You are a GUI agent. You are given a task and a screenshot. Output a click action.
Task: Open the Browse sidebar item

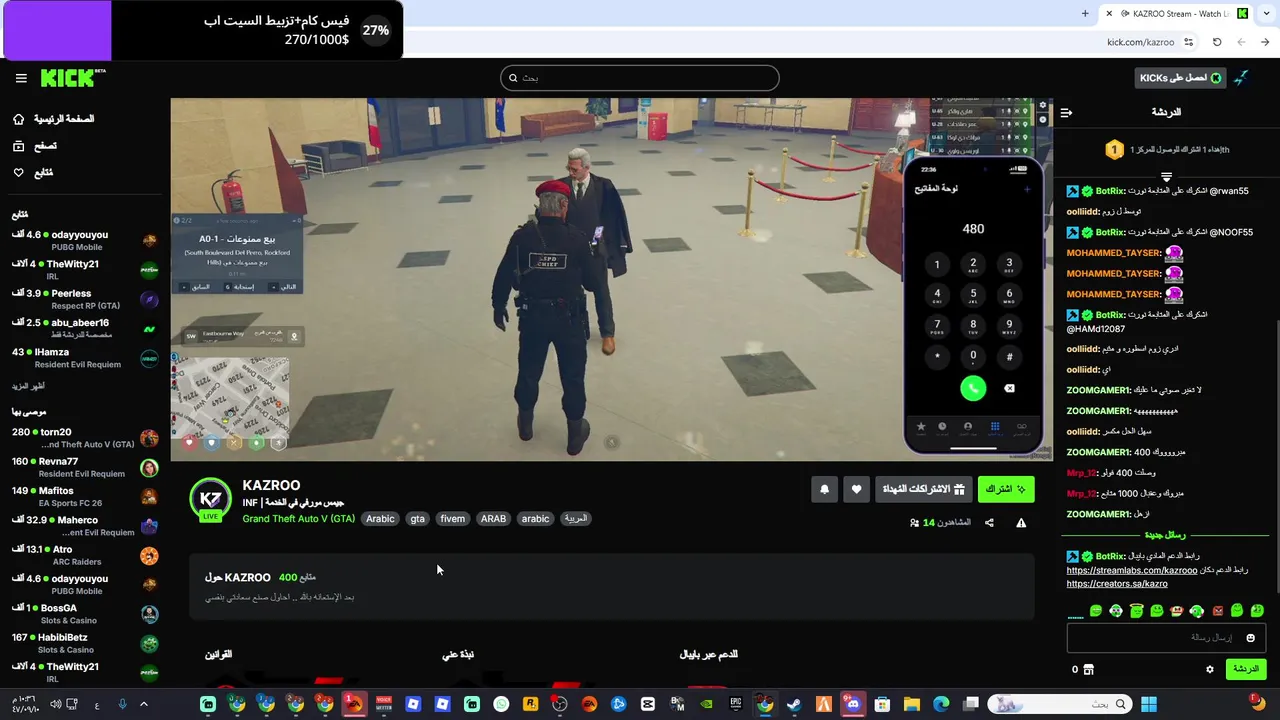[35, 146]
